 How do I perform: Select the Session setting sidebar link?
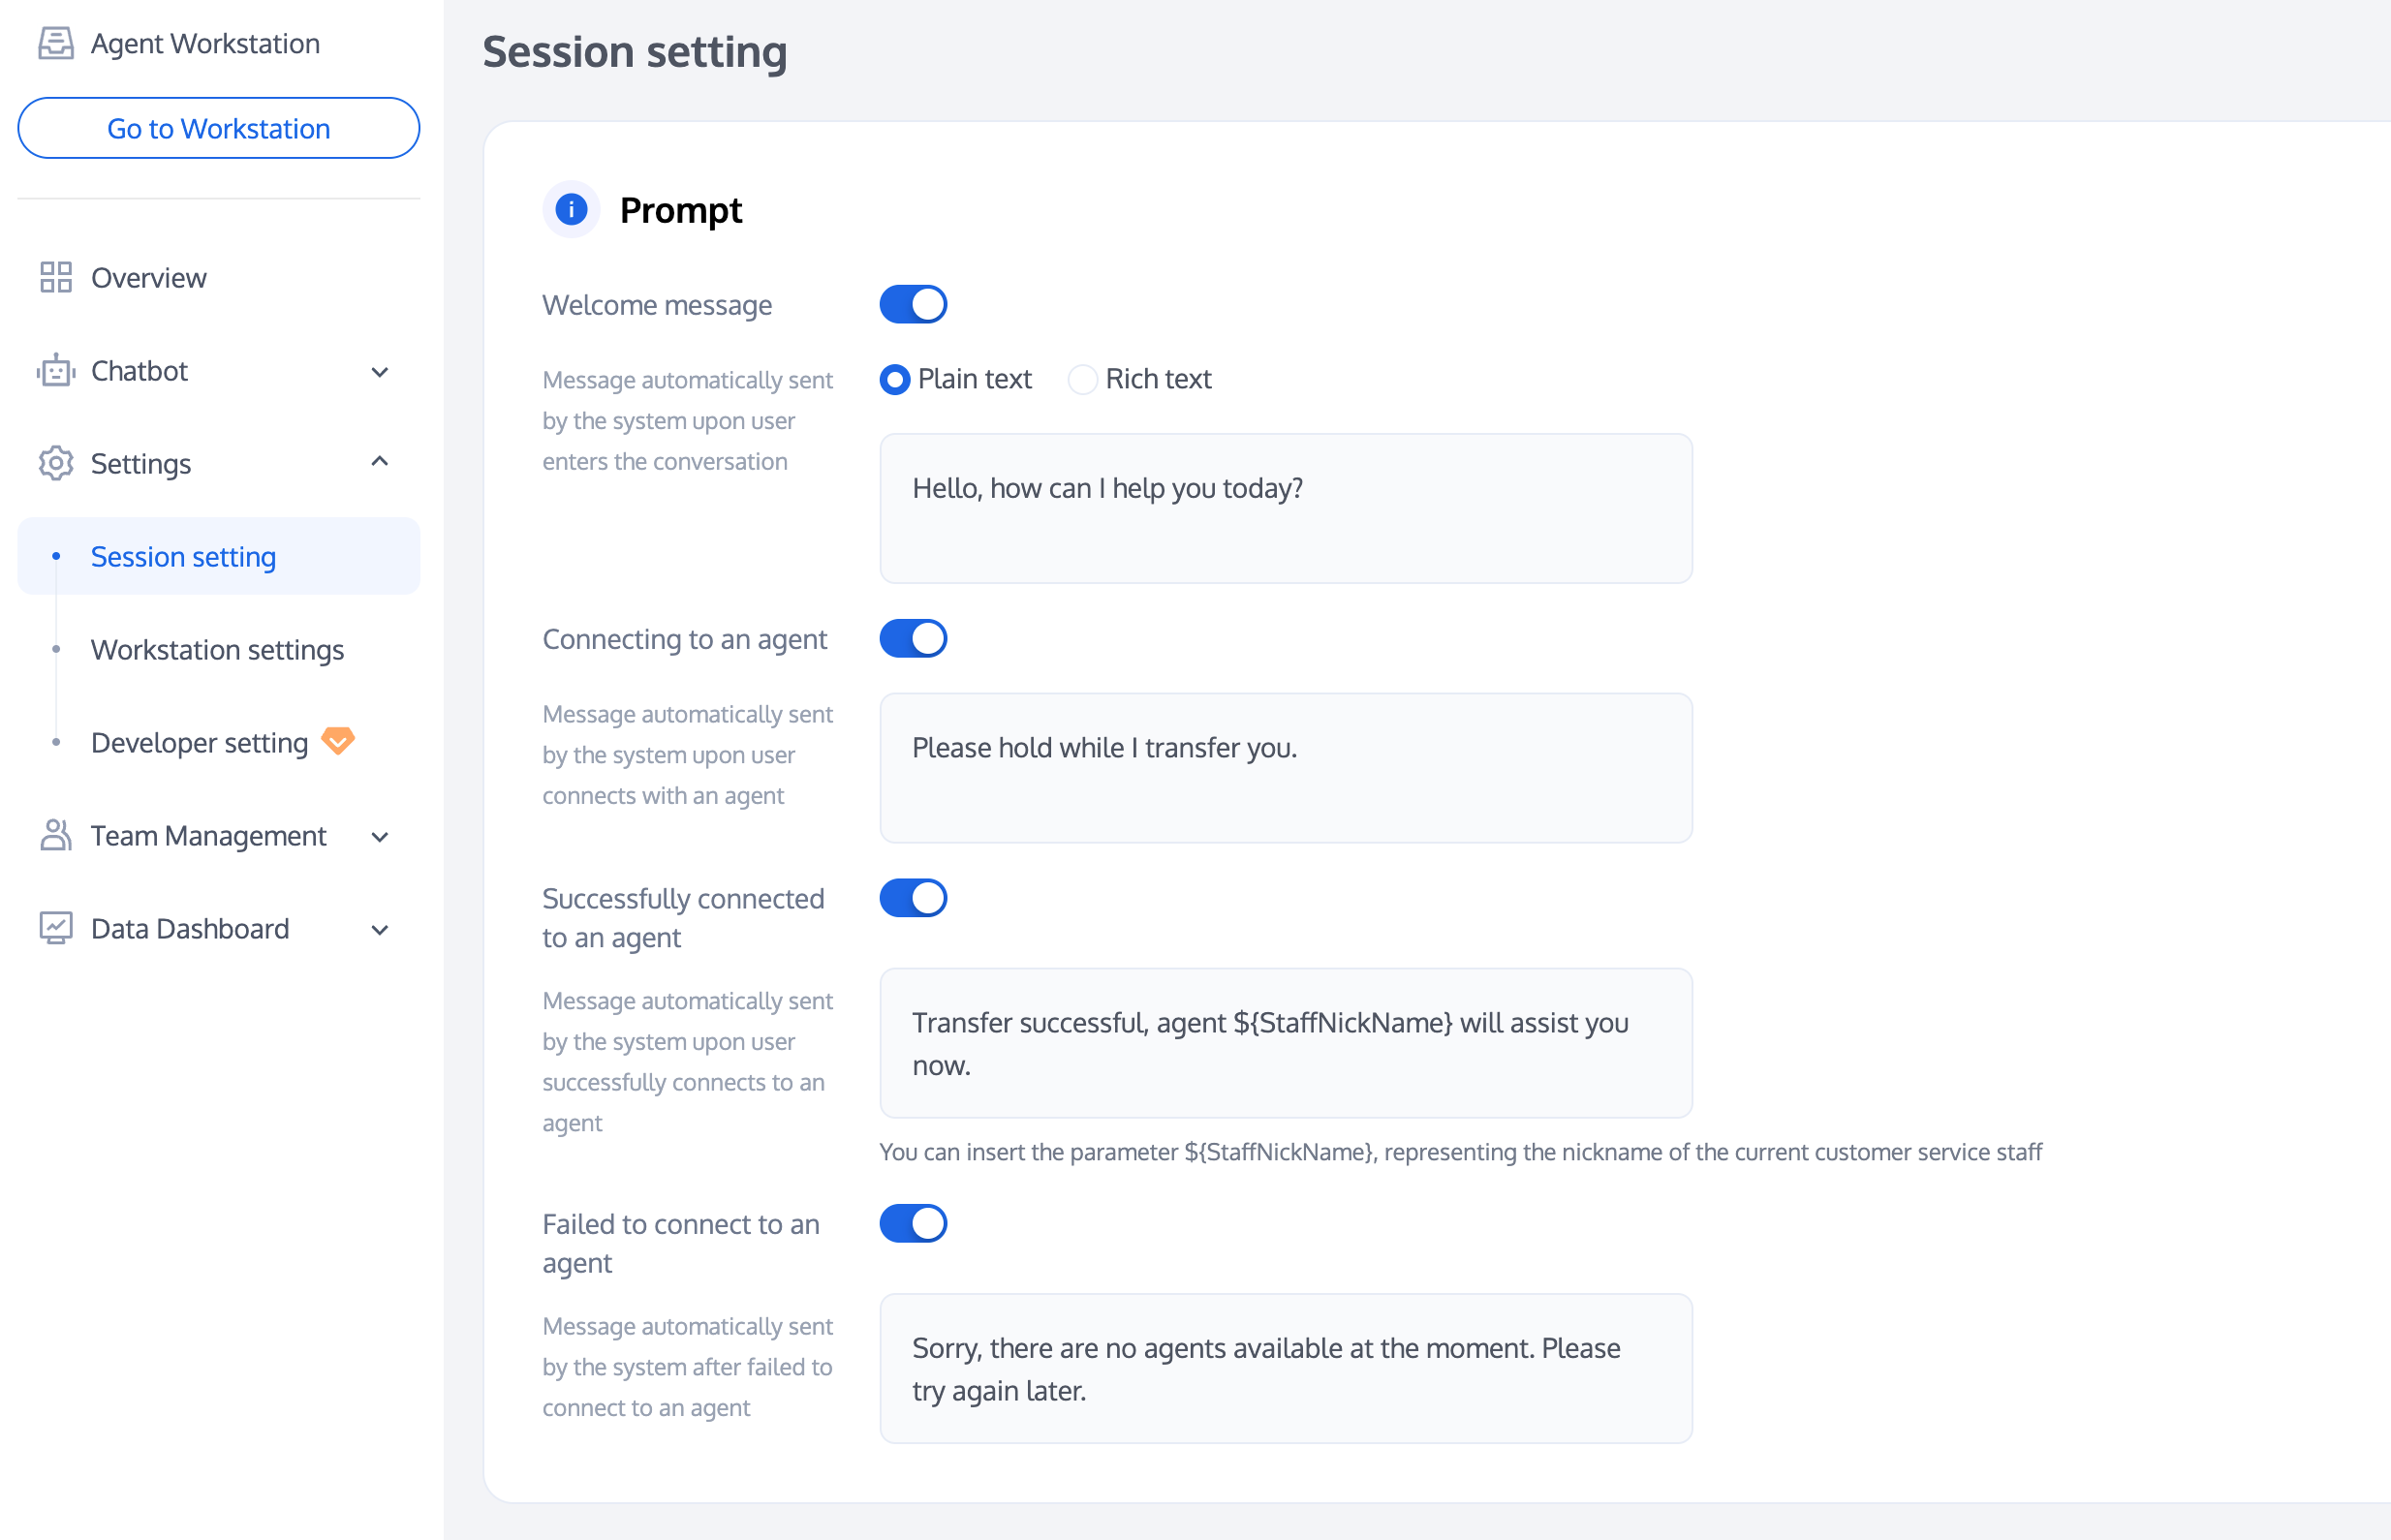tap(183, 557)
